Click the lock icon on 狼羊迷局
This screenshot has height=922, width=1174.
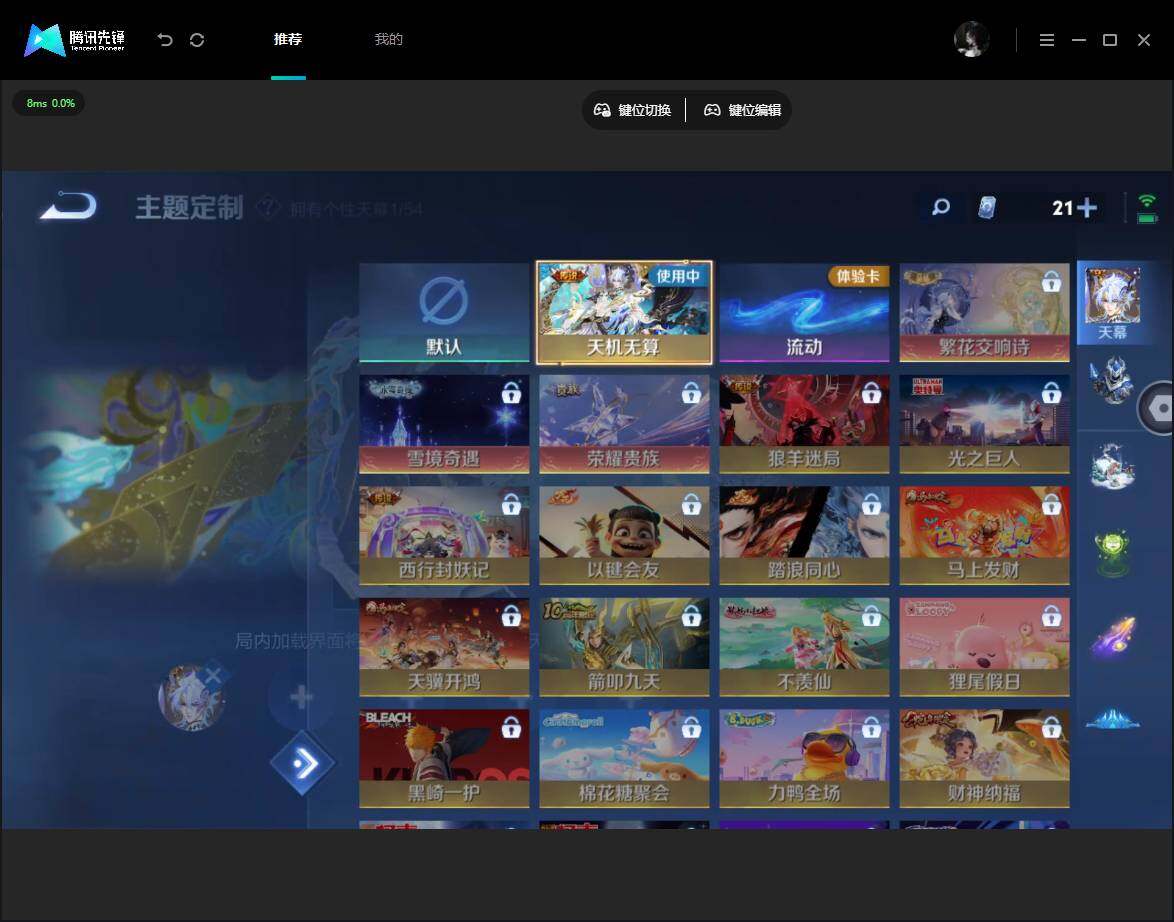(x=871, y=392)
